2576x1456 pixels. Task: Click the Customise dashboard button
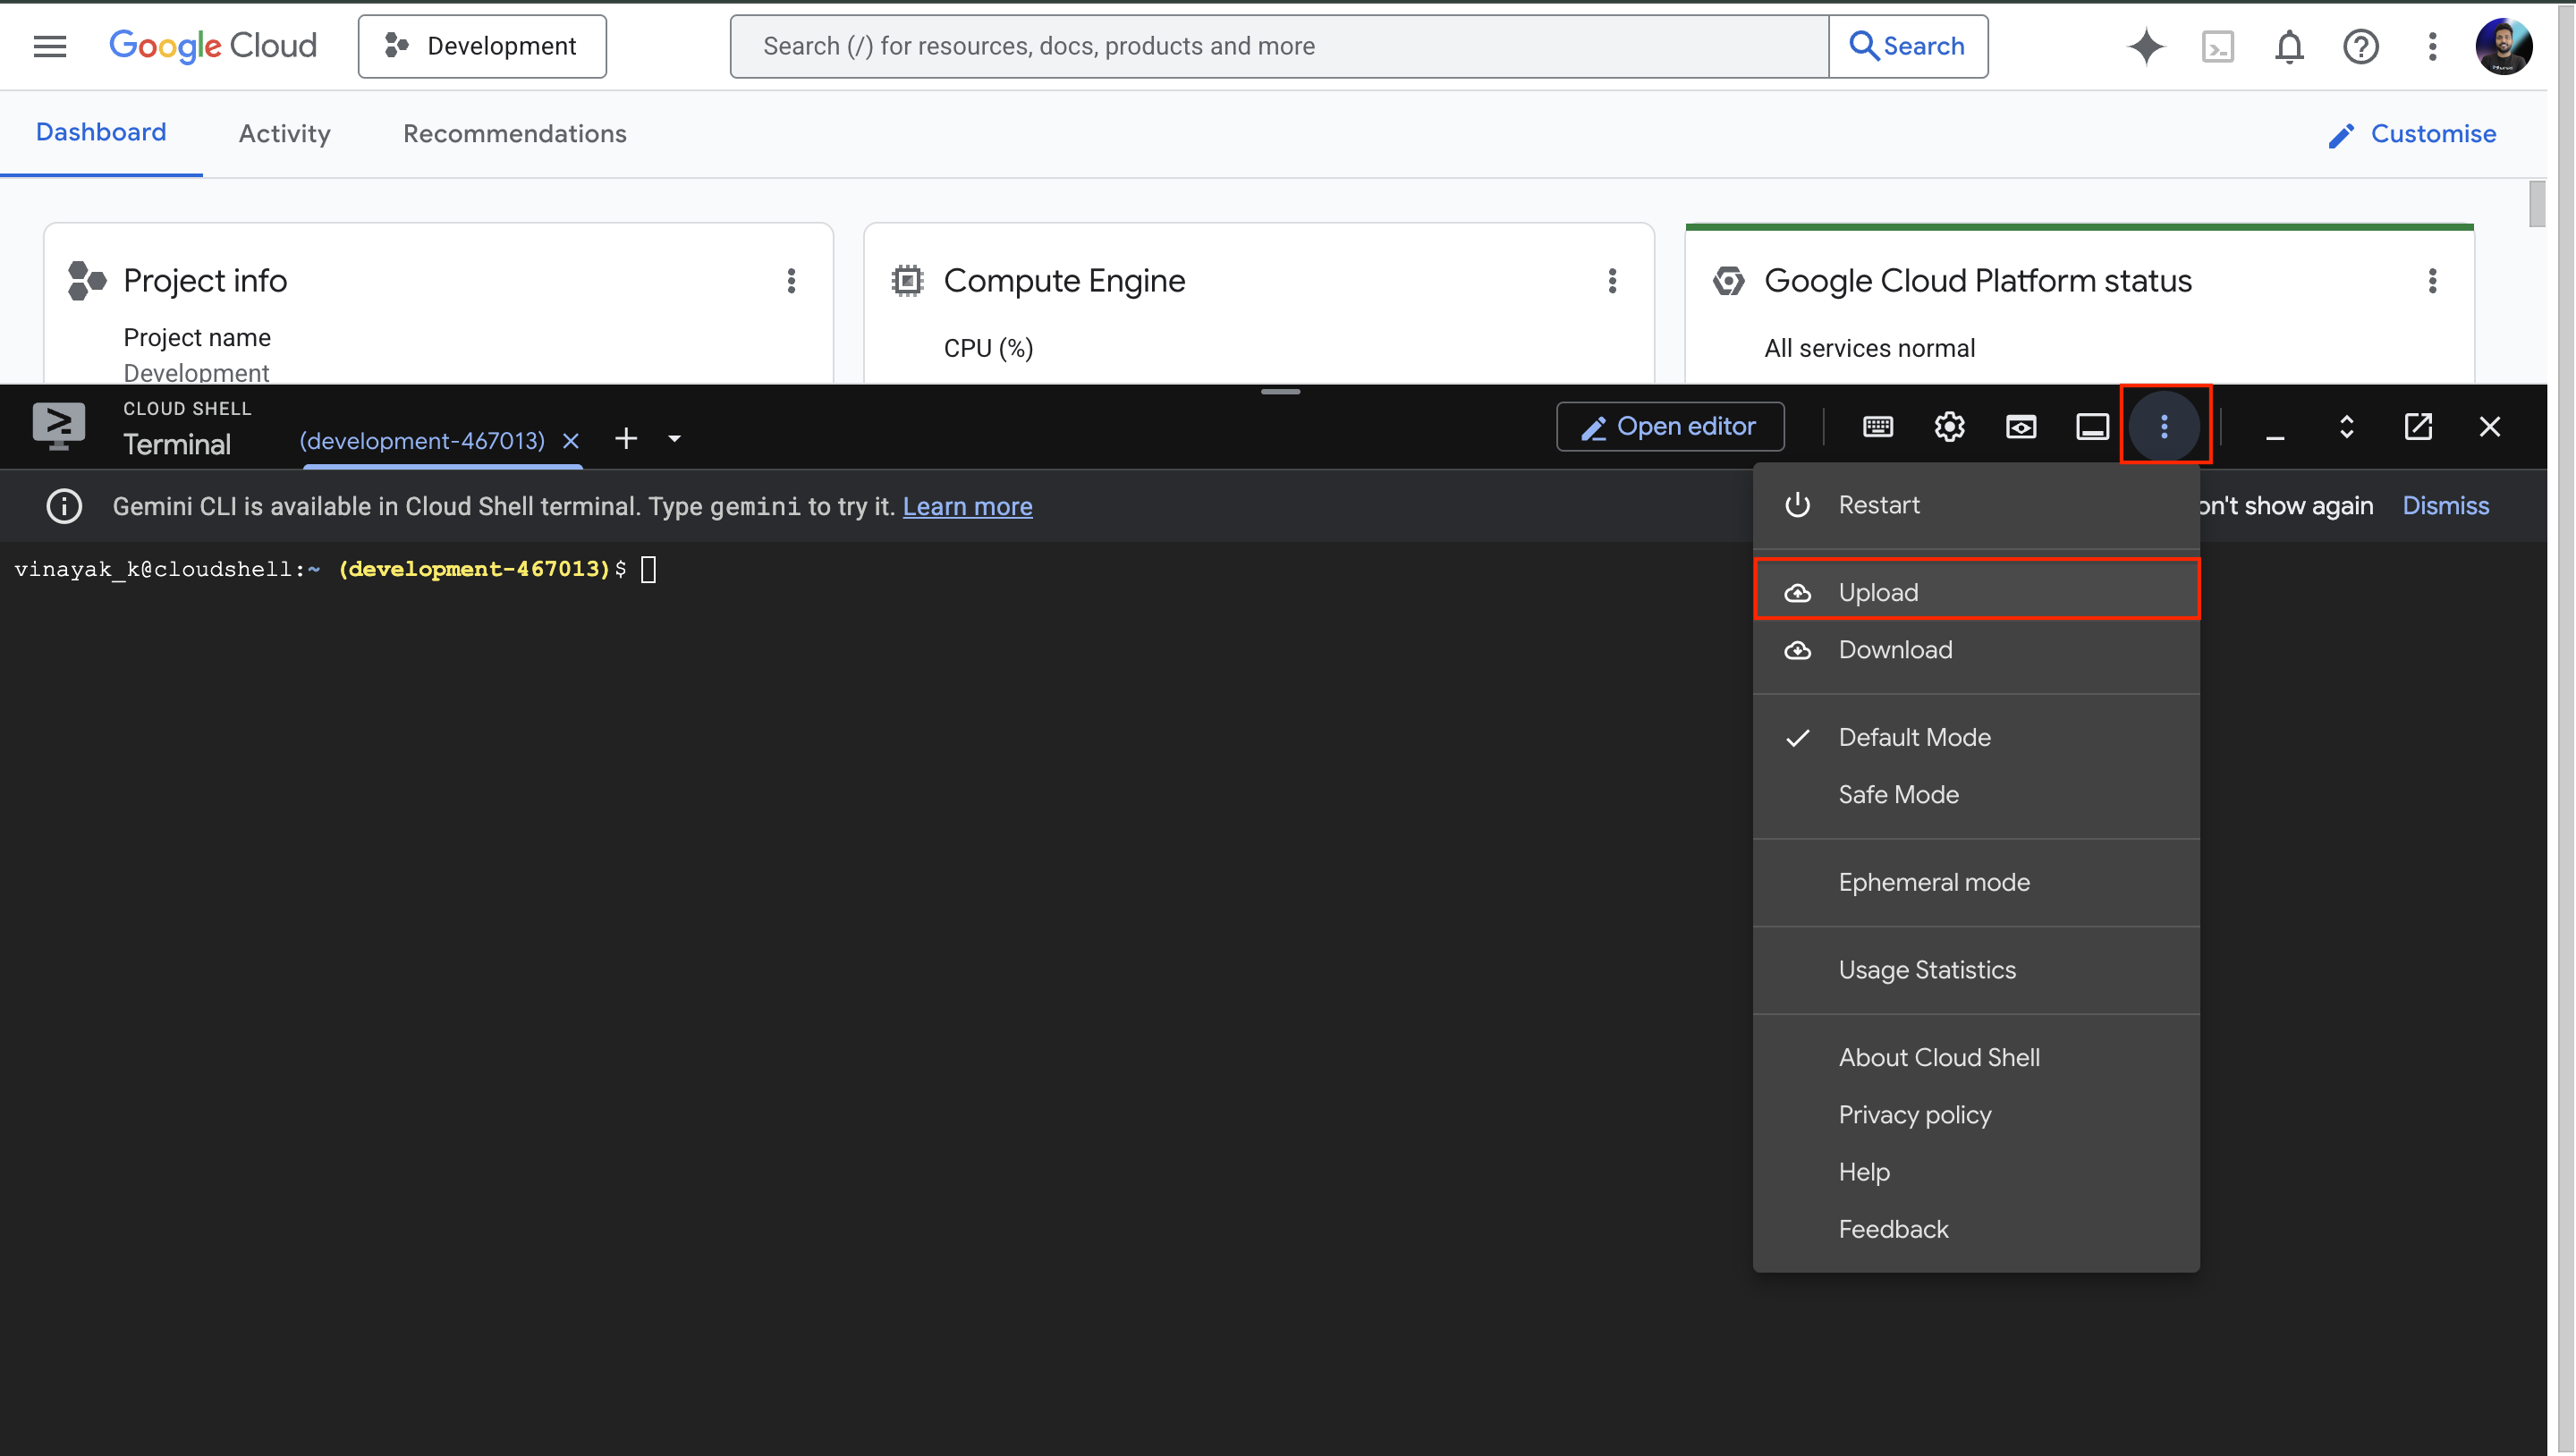(x=2413, y=134)
